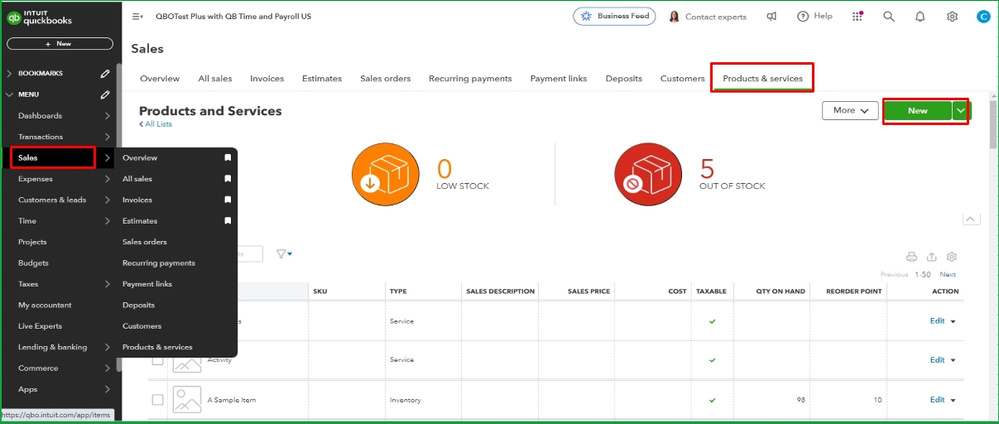Edit the A Sample Item row
The width and height of the screenshot is (999, 424).
coord(937,400)
